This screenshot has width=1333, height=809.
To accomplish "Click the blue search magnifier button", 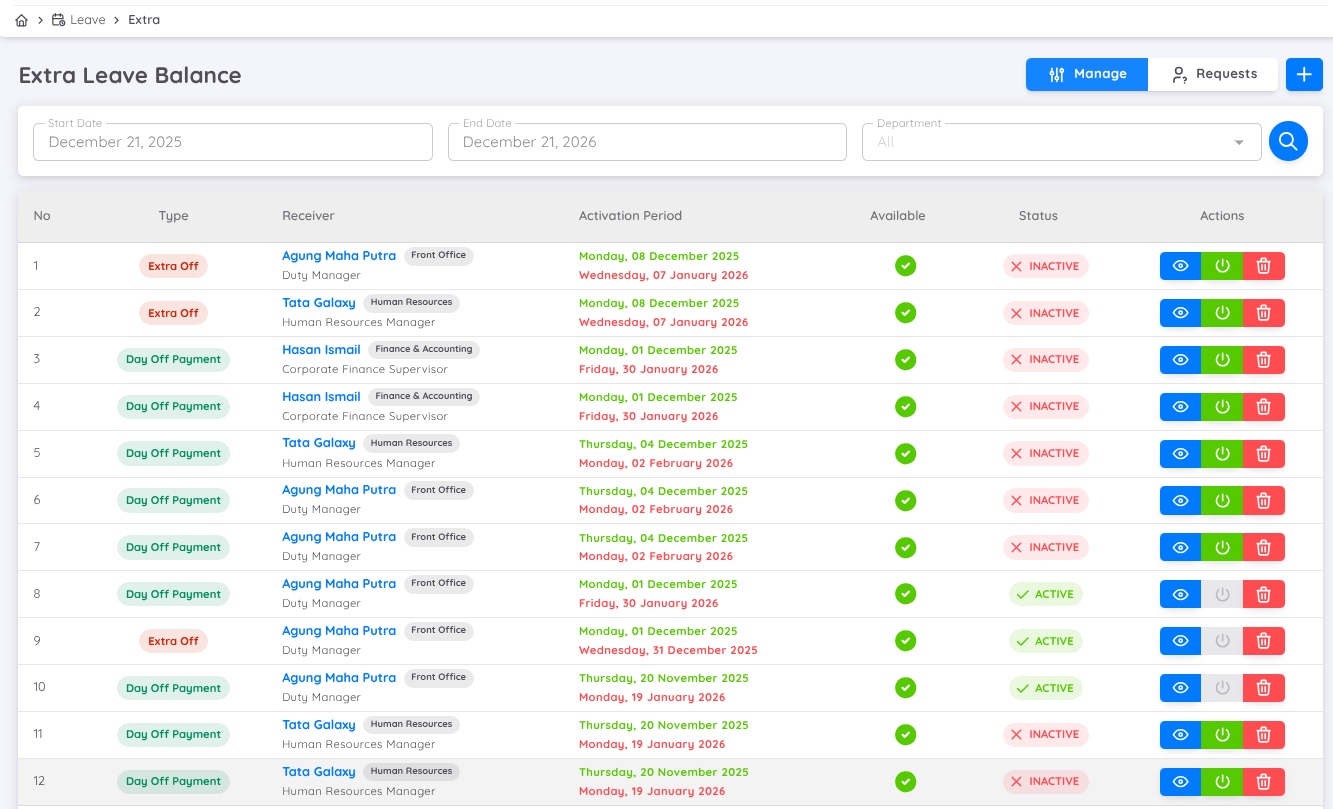I will 1288,142.
